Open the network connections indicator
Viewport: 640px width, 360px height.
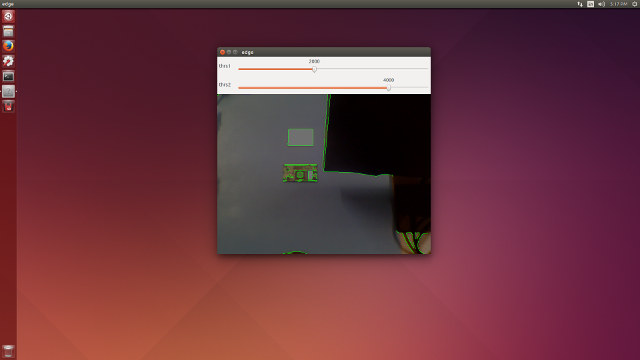point(580,4)
